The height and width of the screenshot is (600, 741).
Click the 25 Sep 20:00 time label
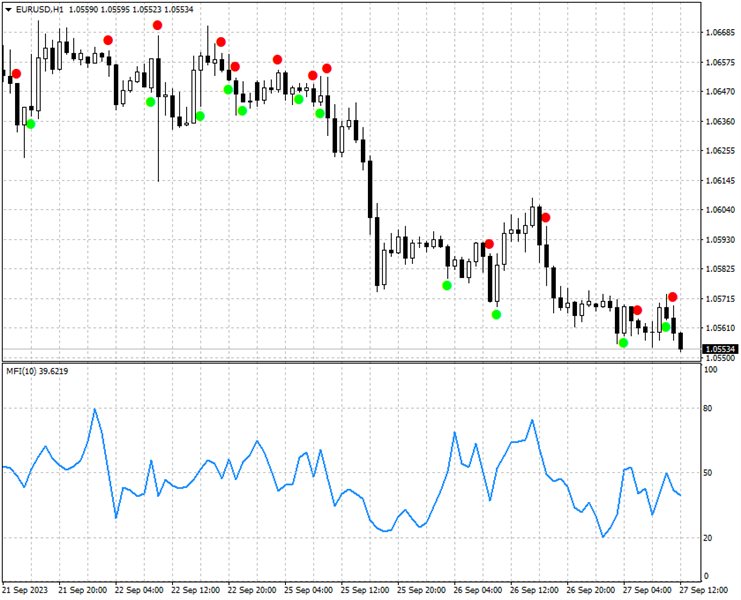pos(421,591)
